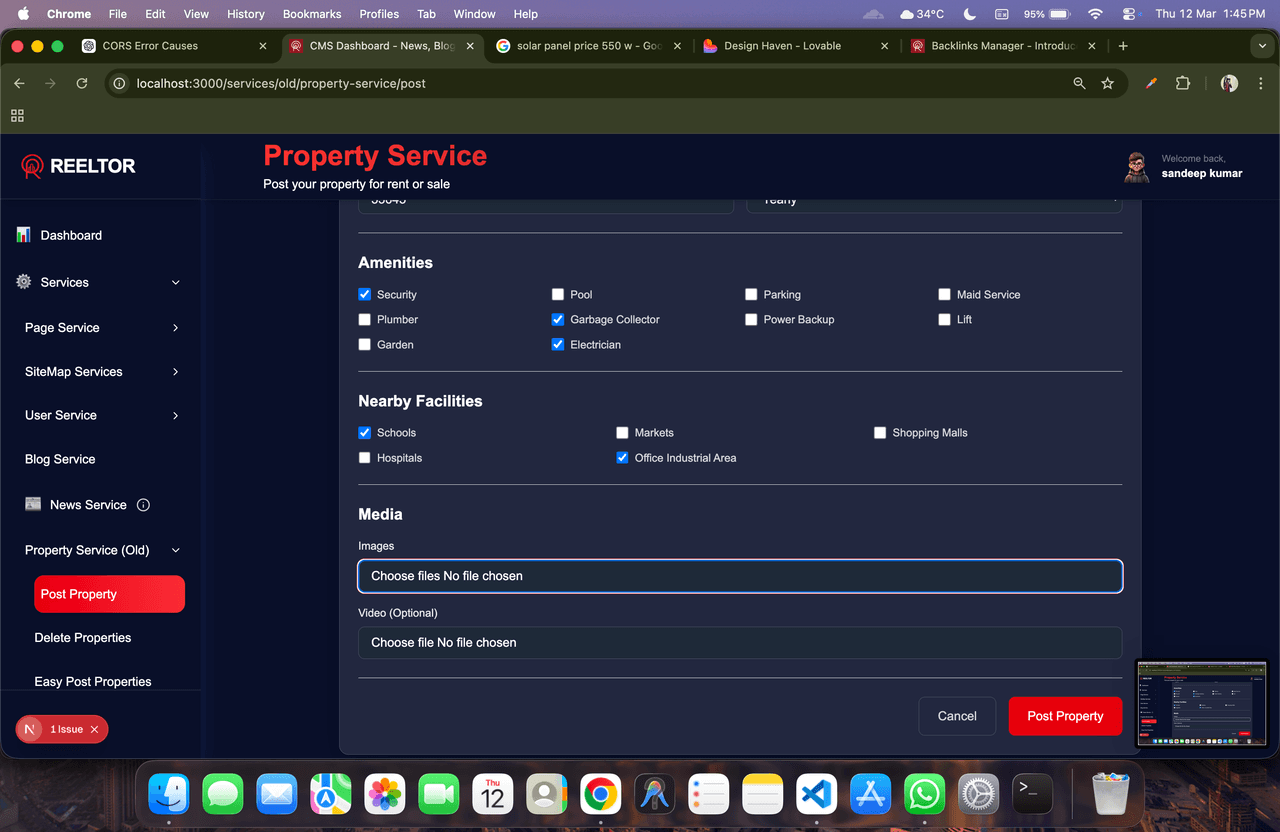Screen dimensions: 1280x832
Task: Click the user avatar next to Welcome back
Action: click(x=1136, y=167)
